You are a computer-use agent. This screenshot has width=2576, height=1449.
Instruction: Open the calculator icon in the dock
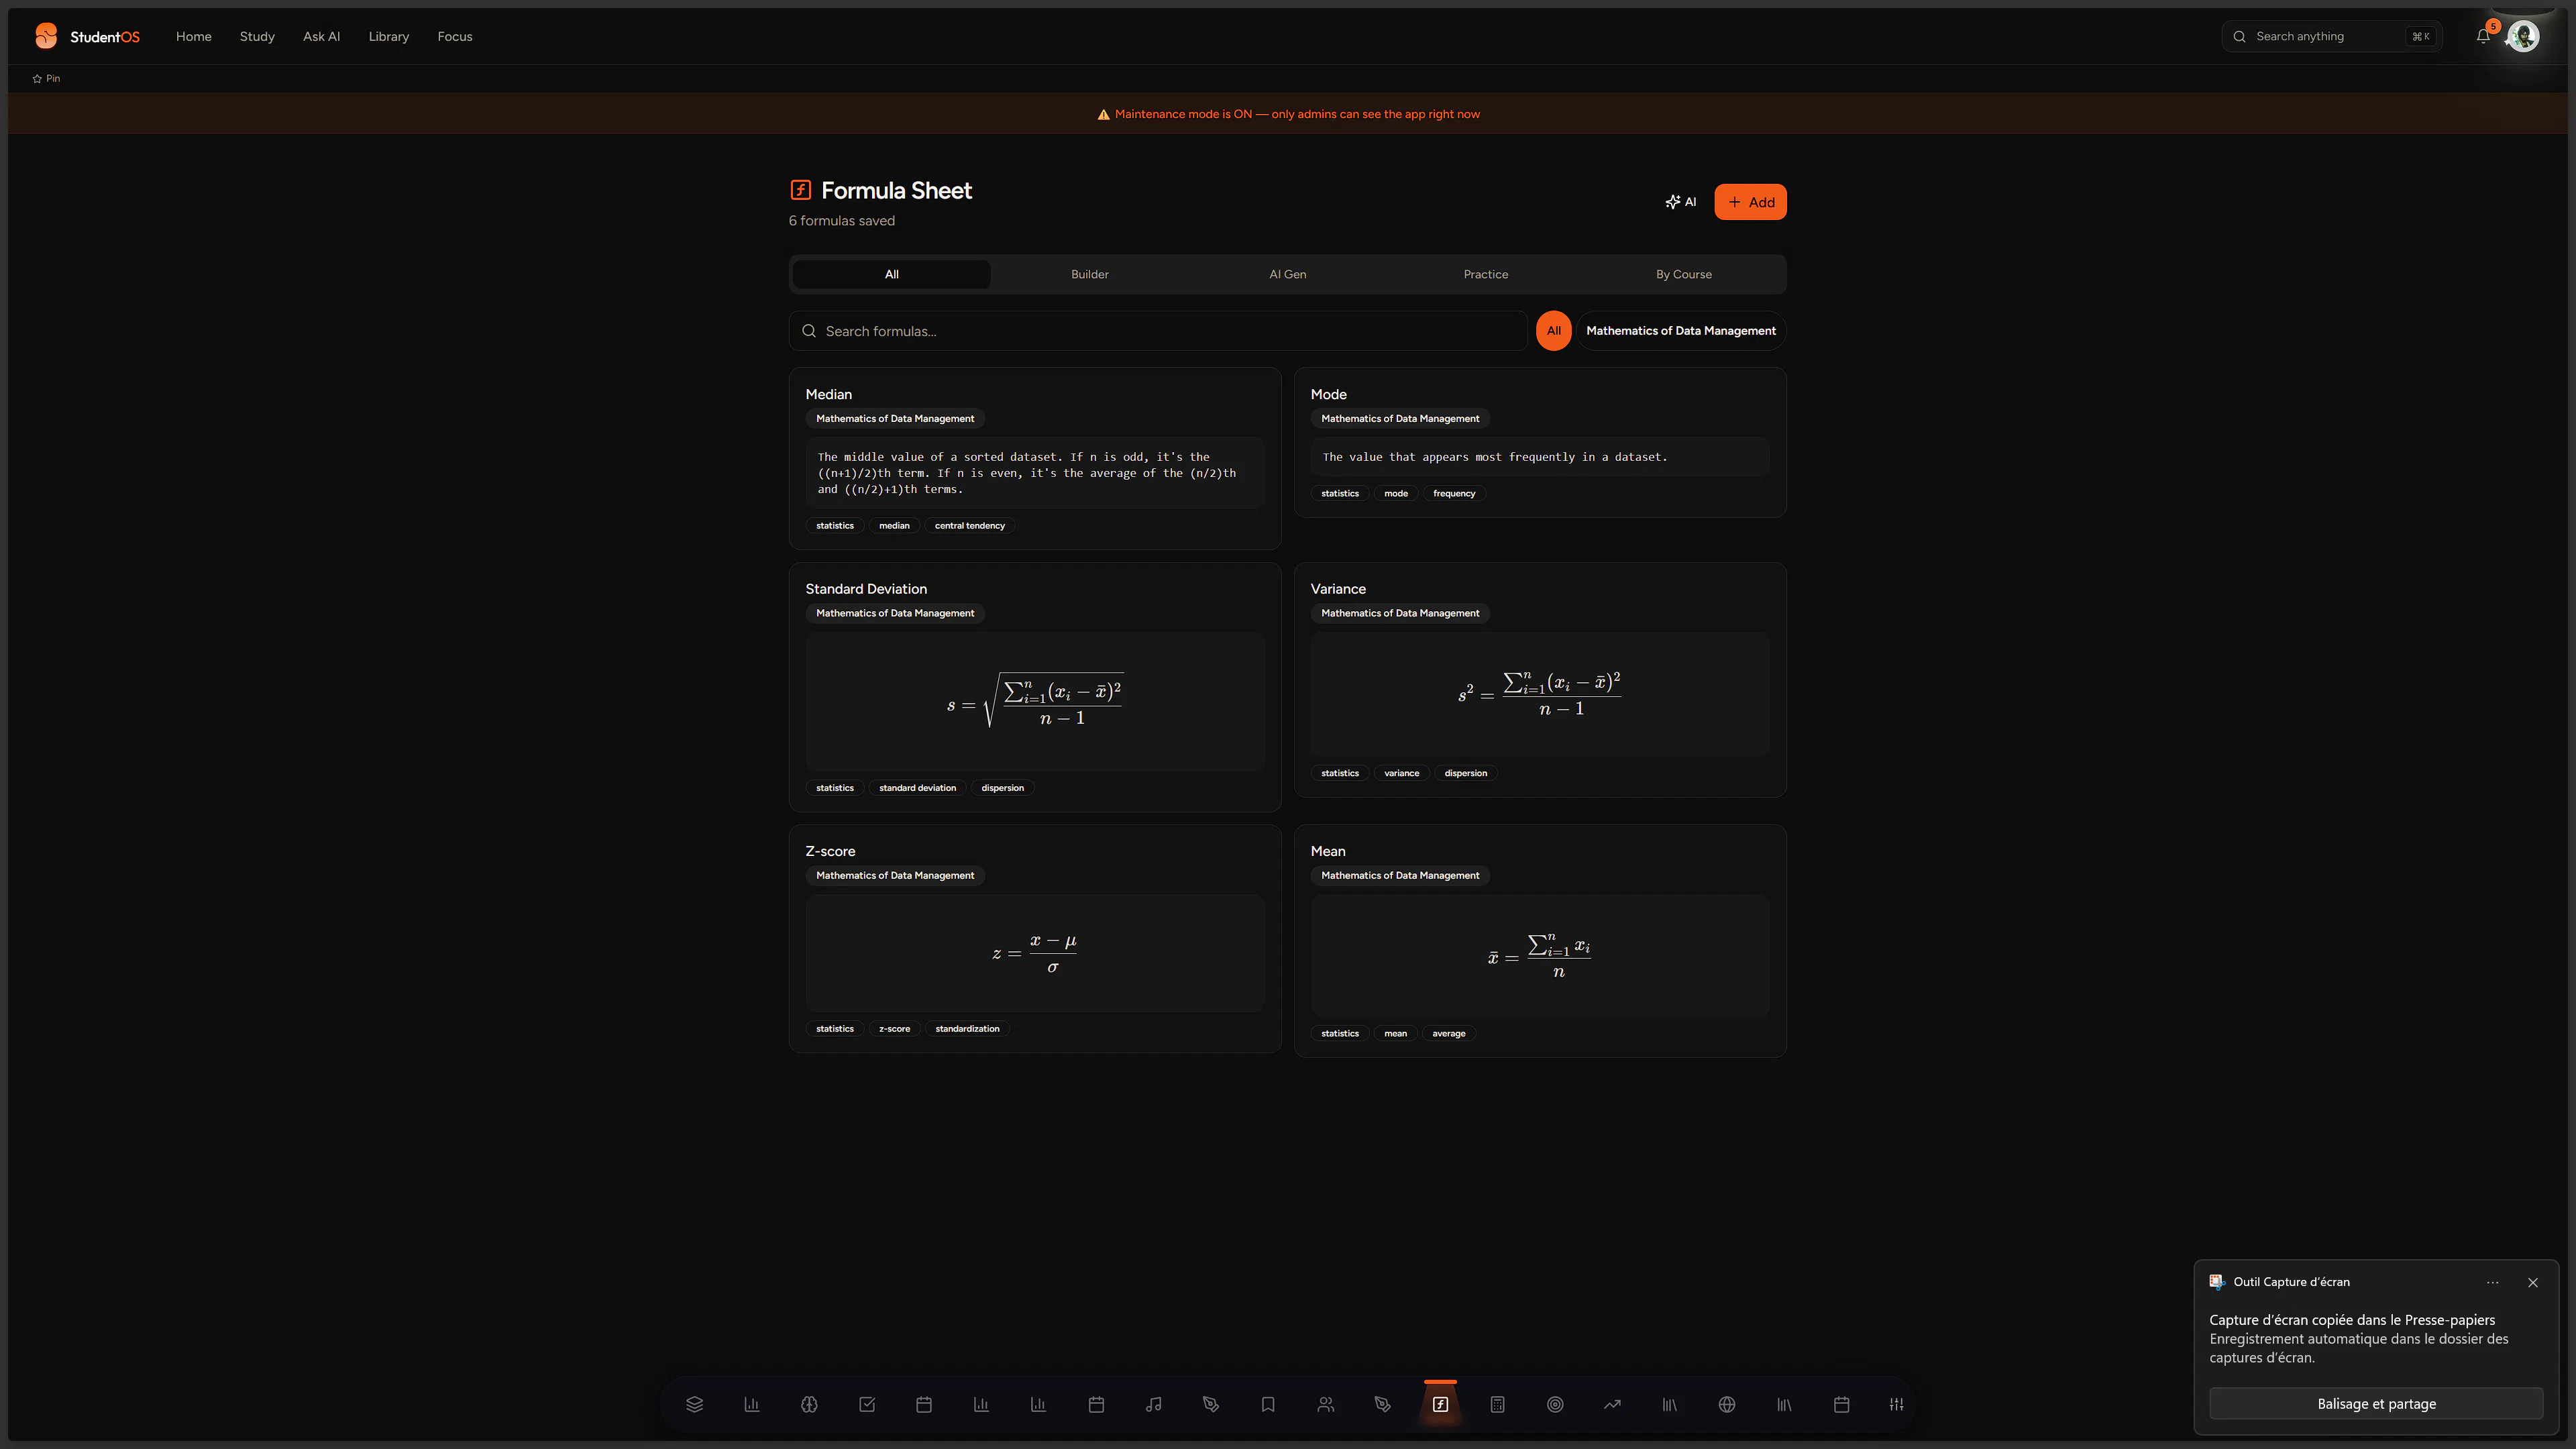tap(1497, 1404)
